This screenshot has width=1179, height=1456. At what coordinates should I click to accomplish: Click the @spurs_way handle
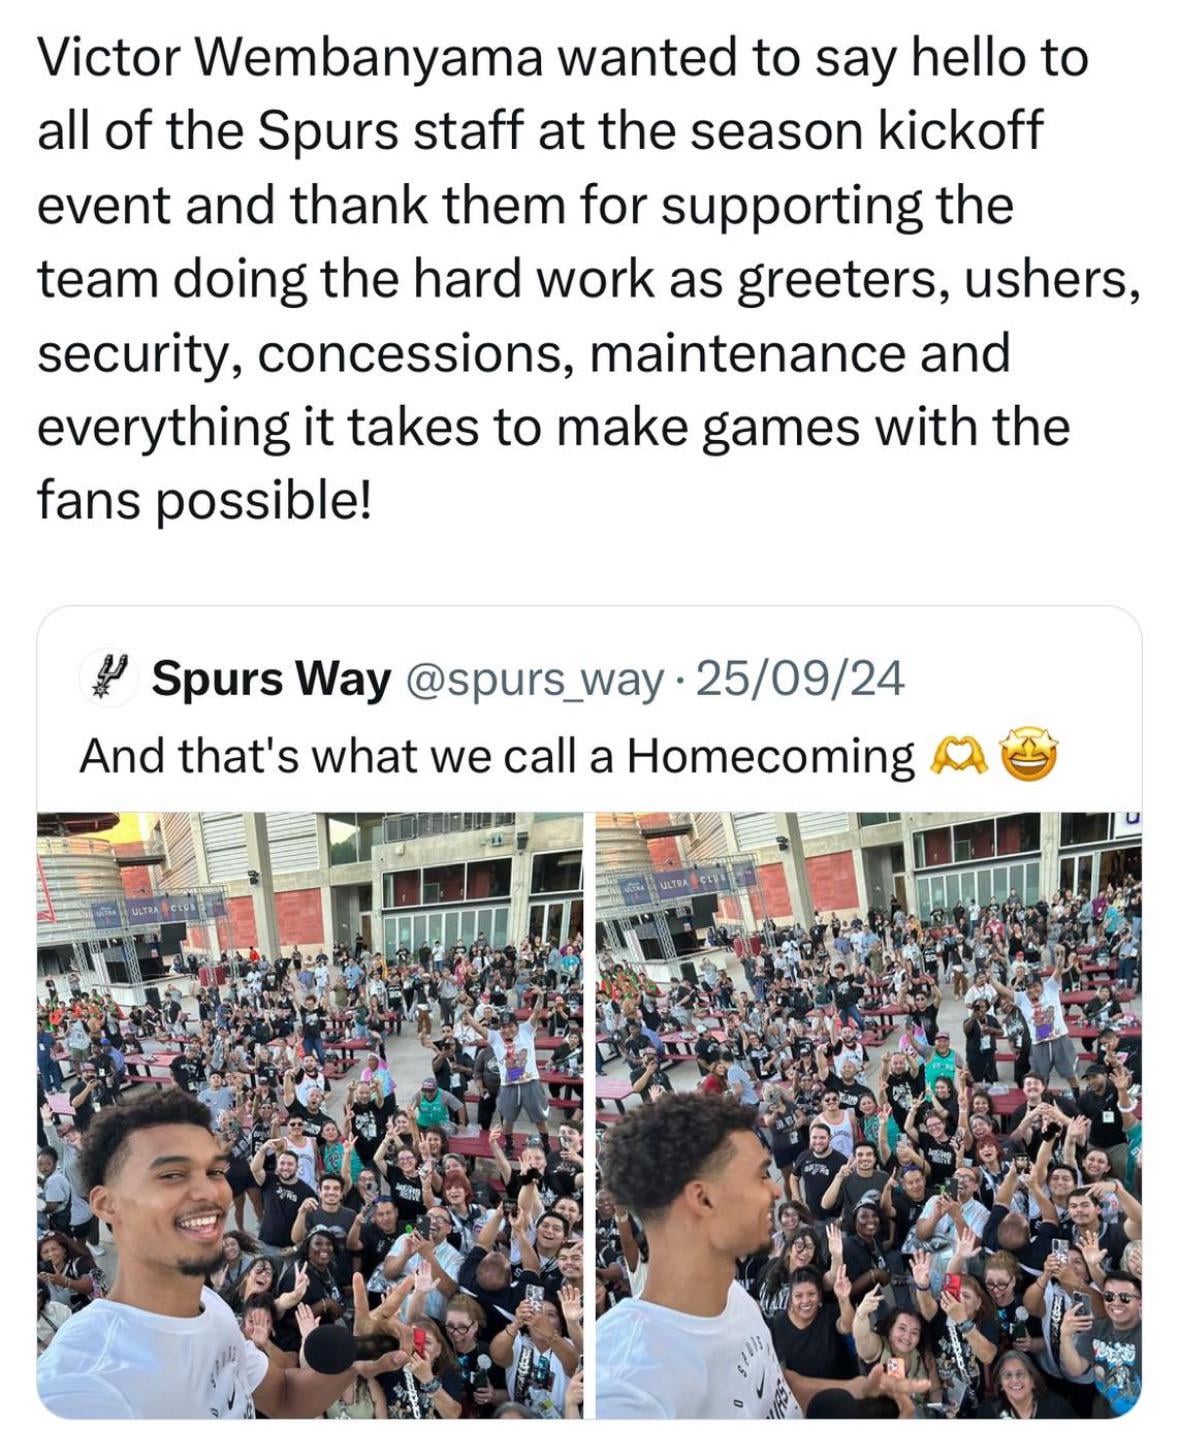click(x=532, y=680)
